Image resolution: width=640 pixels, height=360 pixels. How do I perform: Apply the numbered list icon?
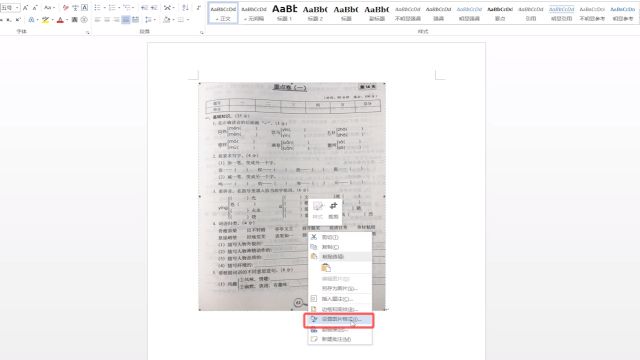[112, 8]
